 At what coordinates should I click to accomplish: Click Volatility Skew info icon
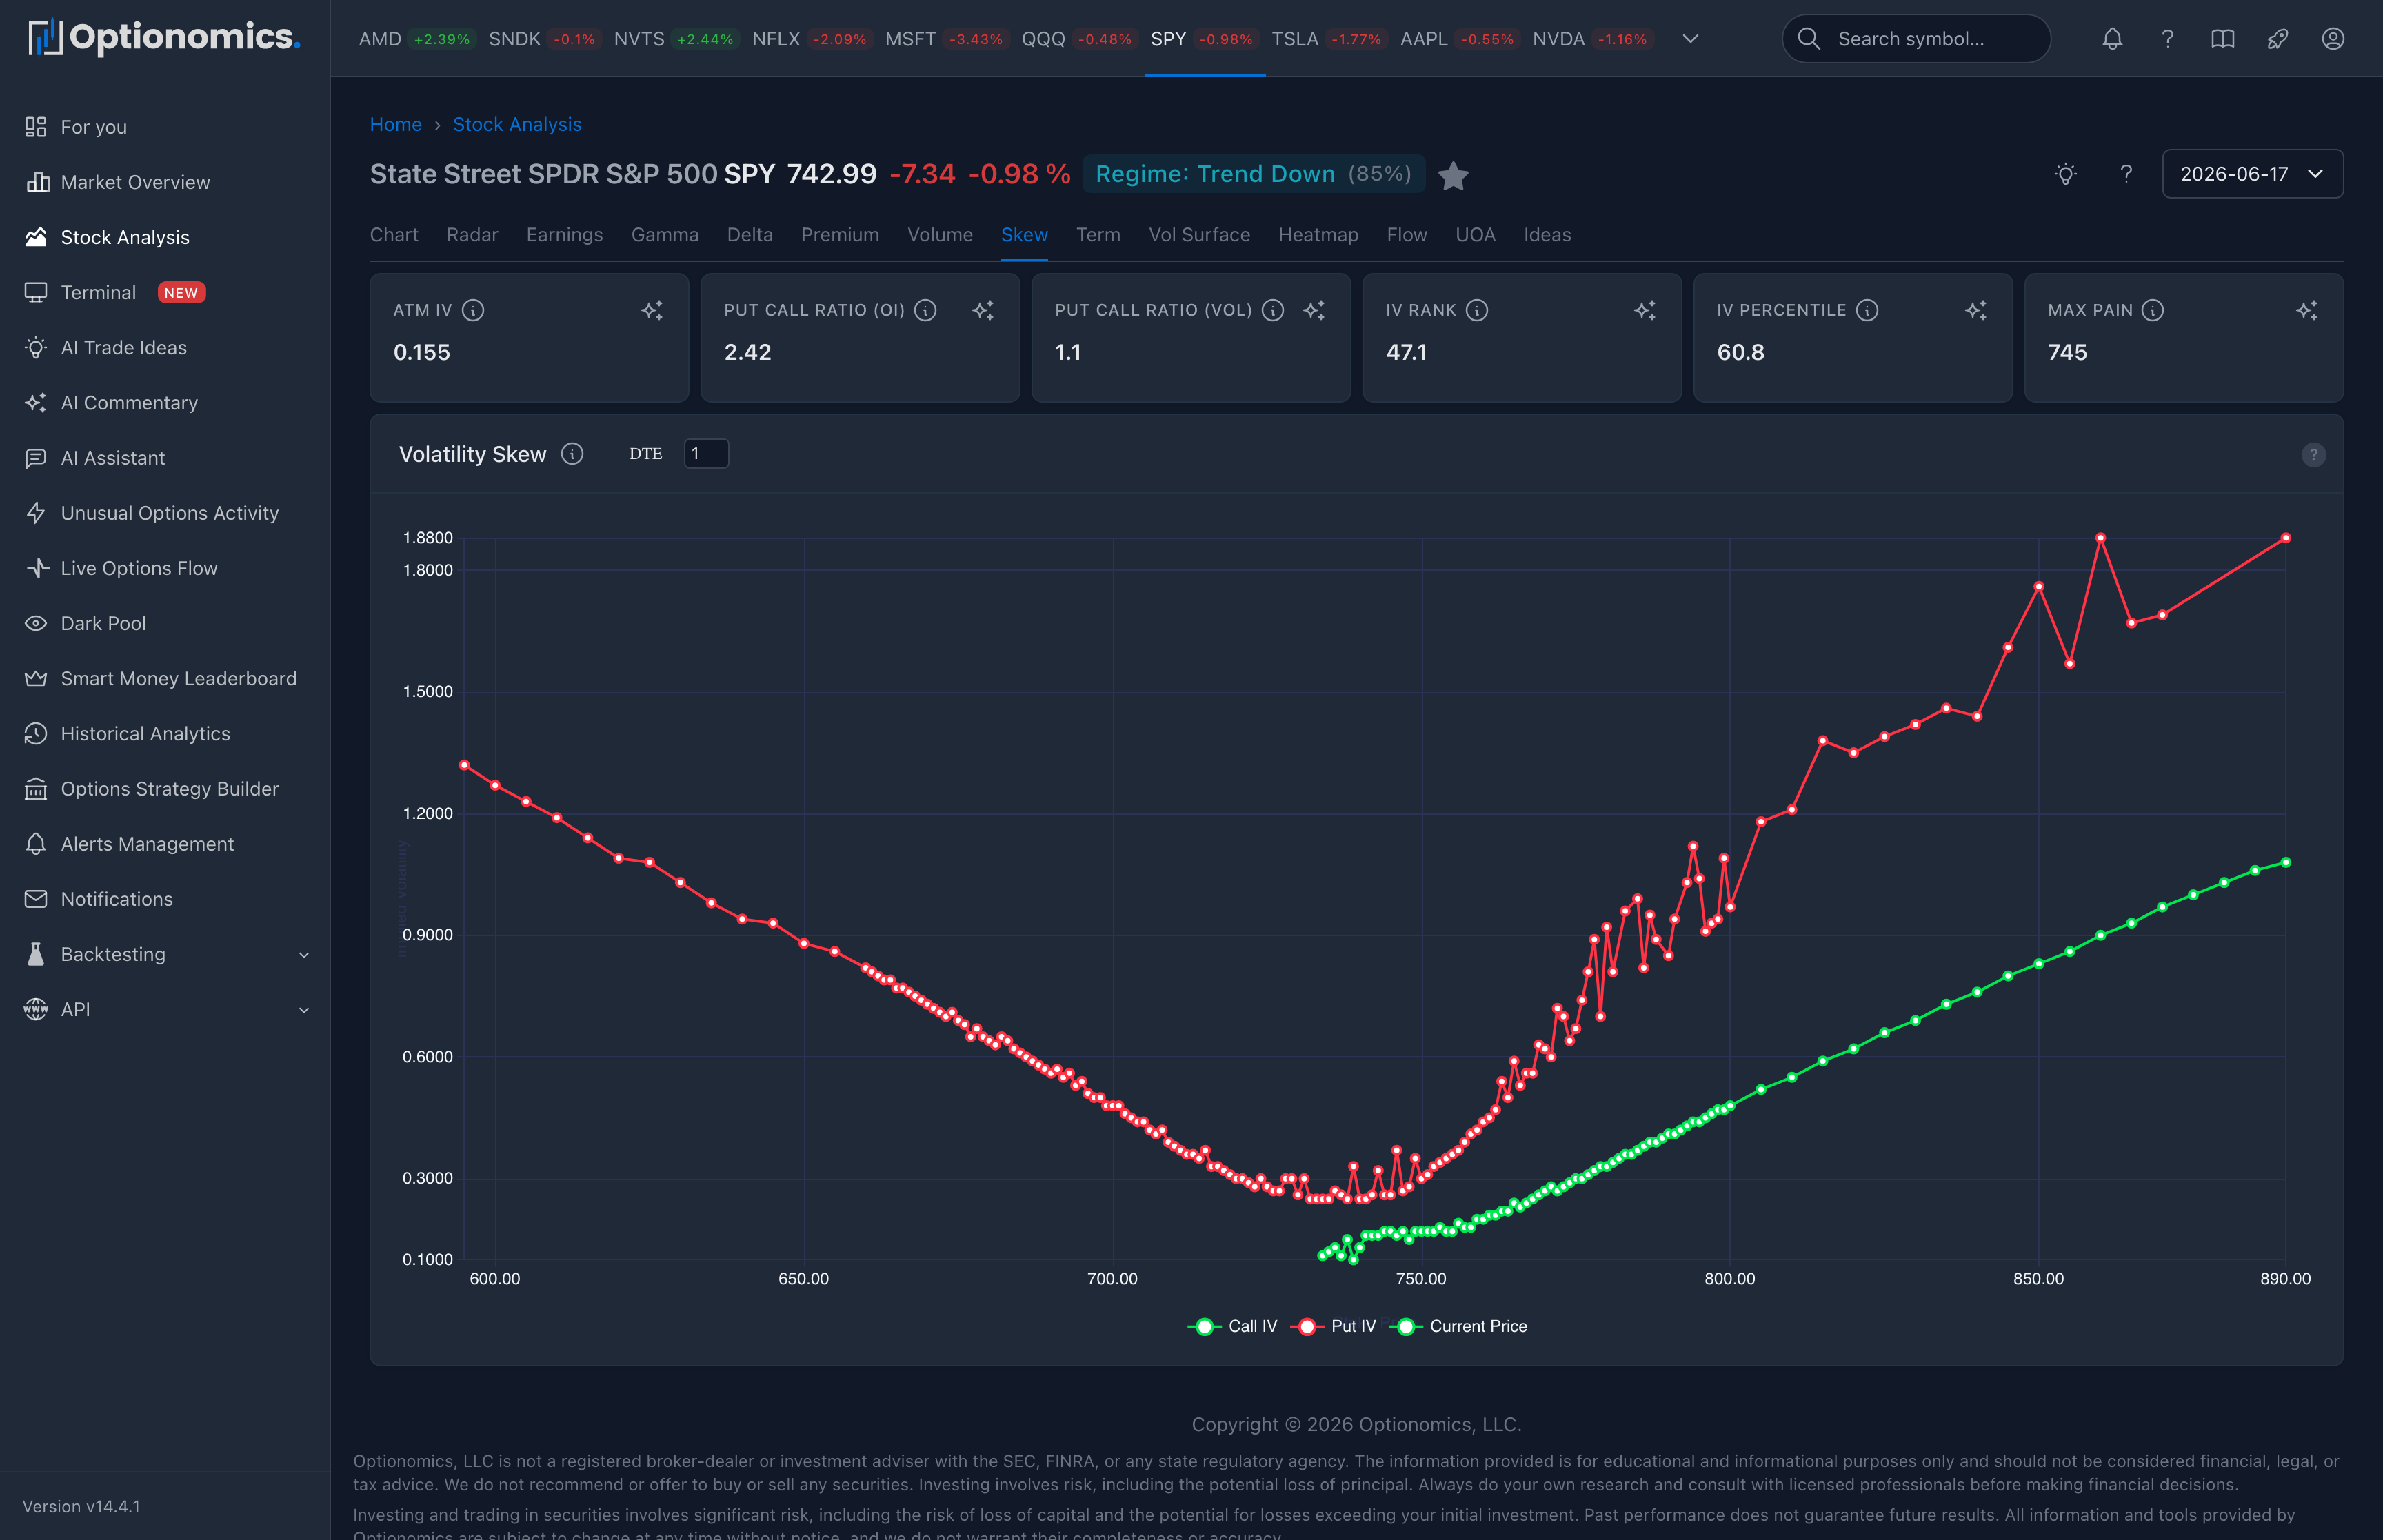572,454
